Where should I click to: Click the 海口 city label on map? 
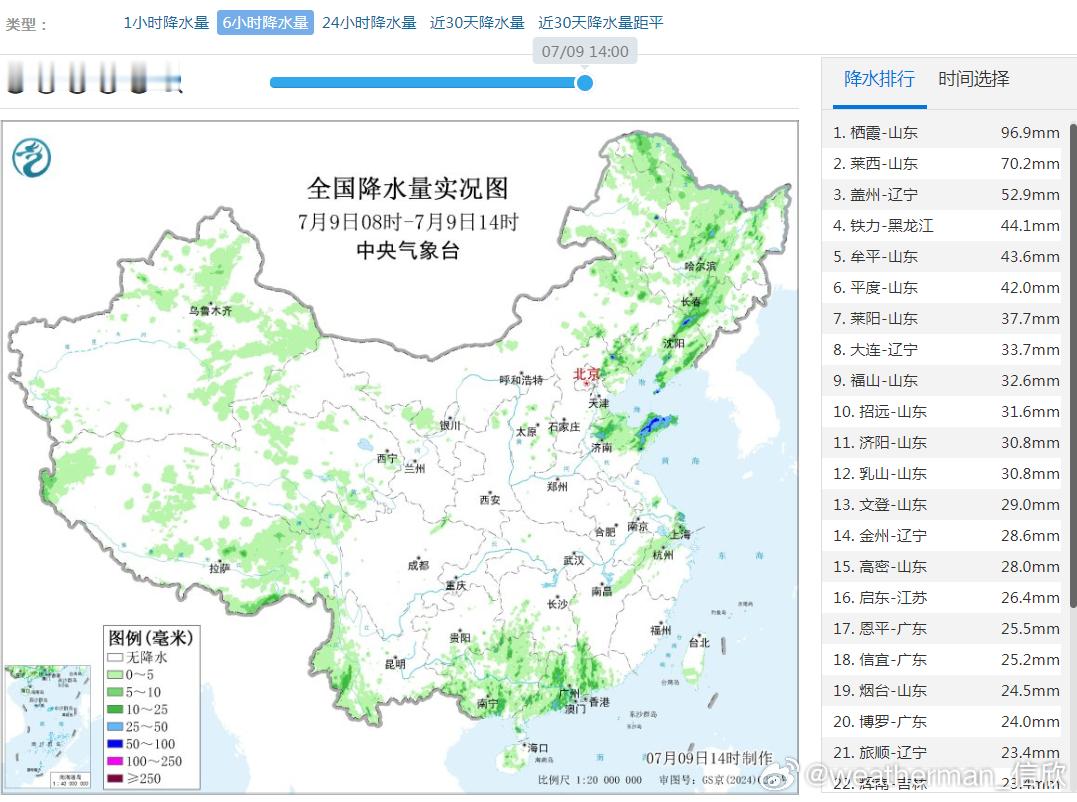point(538,748)
